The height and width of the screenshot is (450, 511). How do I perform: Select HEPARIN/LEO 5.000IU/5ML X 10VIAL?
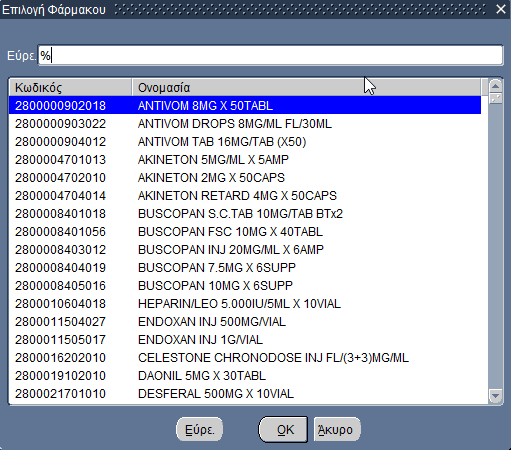point(245,304)
